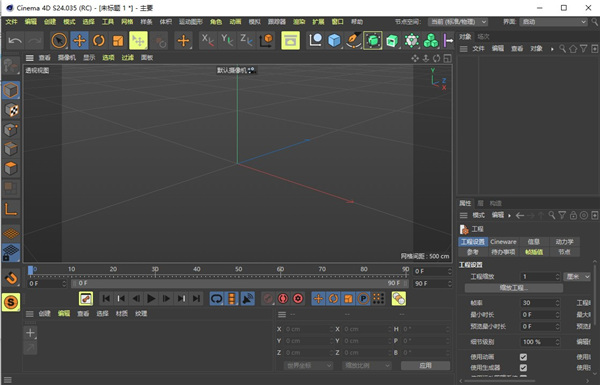
Task: Select Model mode cube in left sidebar
Action: tap(11, 90)
